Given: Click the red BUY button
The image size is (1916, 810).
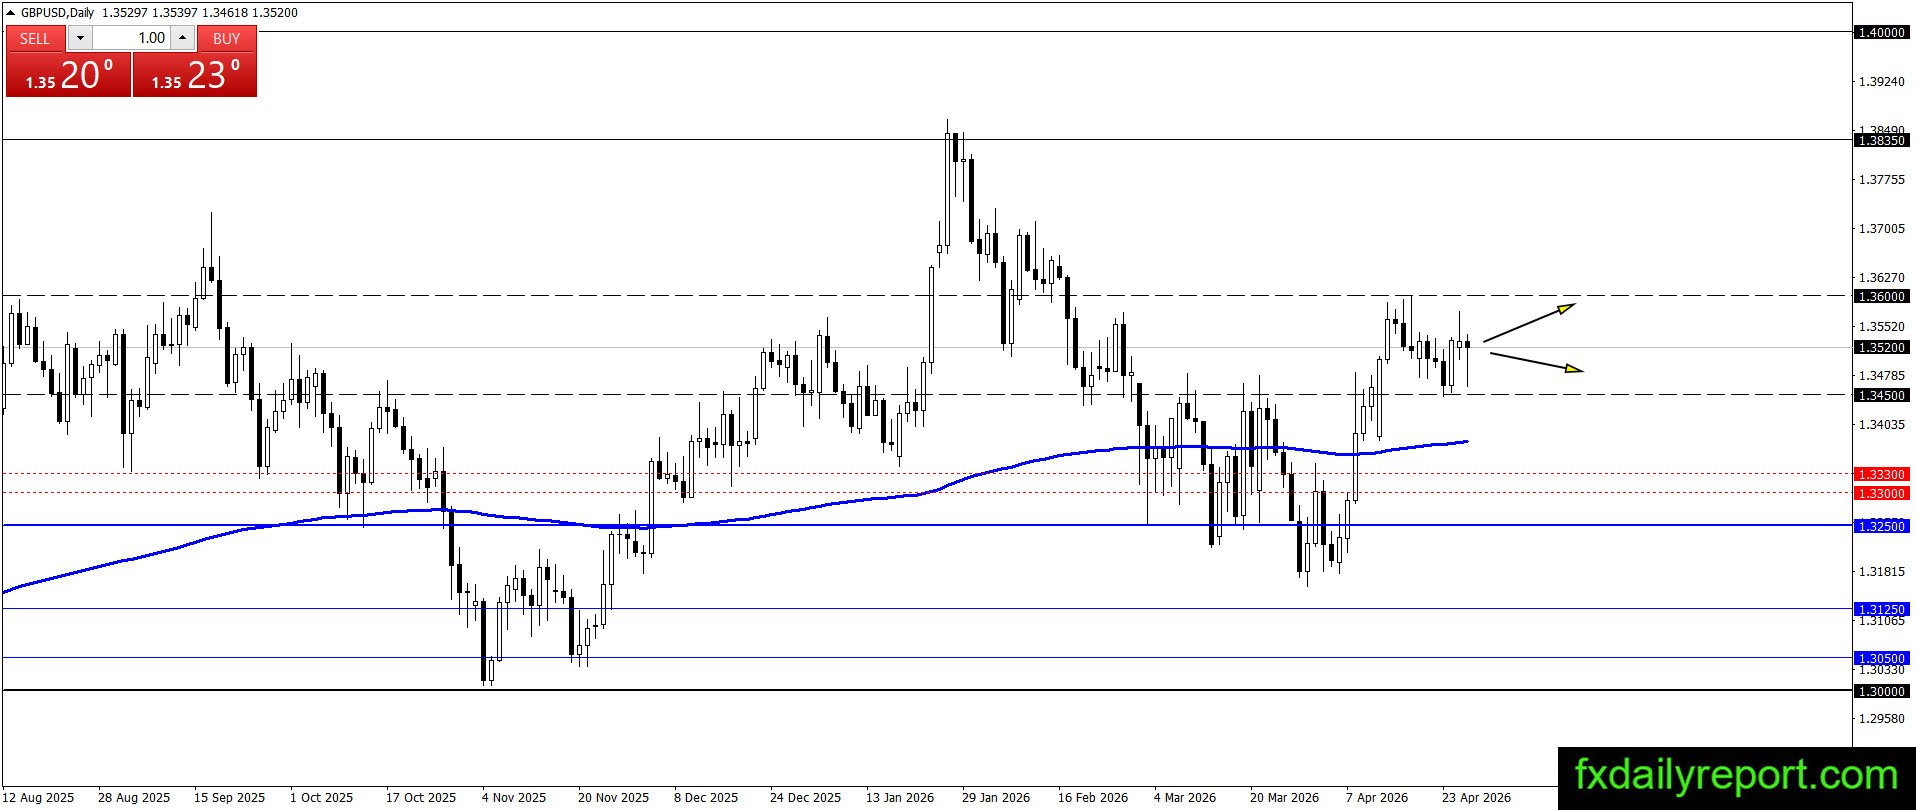Looking at the screenshot, I should pyautogui.click(x=227, y=38).
